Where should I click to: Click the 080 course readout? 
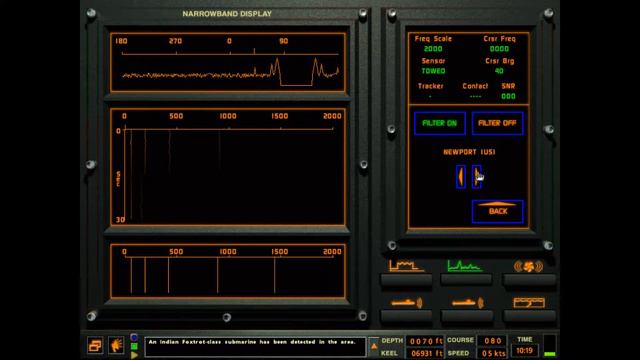[x=492, y=341]
